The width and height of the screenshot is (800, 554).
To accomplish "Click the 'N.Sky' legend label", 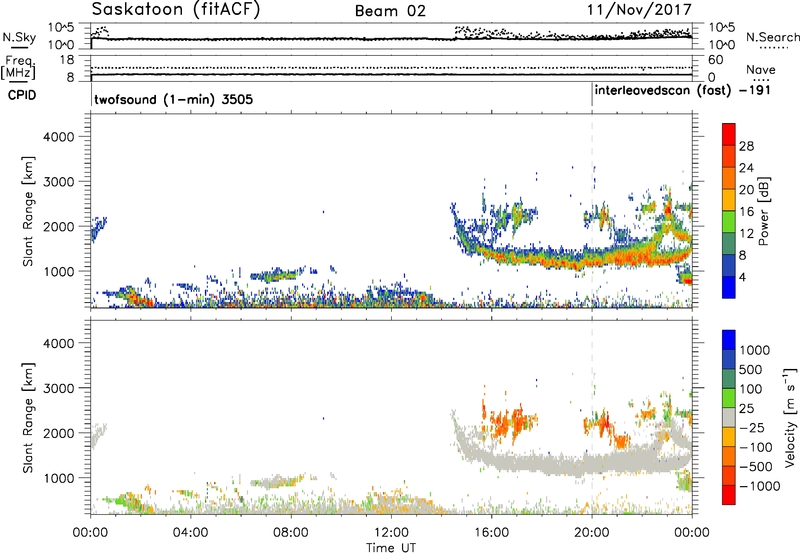I will coord(19,37).
